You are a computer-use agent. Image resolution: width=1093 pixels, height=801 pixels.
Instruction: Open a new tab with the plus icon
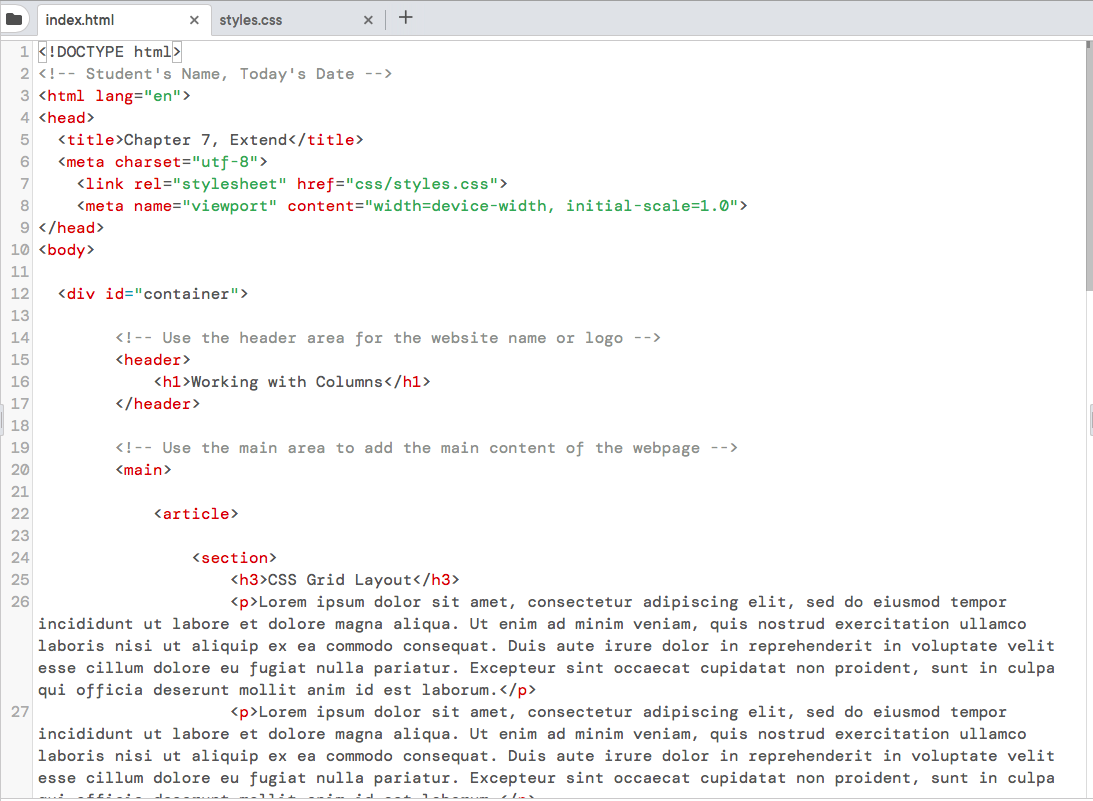click(x=406, y=17)
